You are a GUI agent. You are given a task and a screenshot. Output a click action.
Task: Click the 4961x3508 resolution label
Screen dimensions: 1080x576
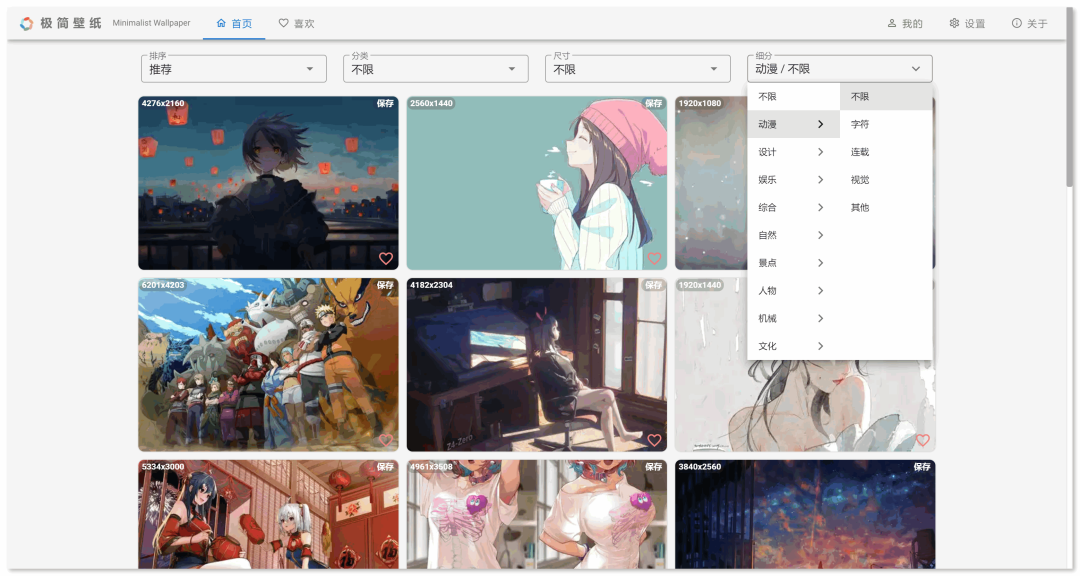coord(431,466)
